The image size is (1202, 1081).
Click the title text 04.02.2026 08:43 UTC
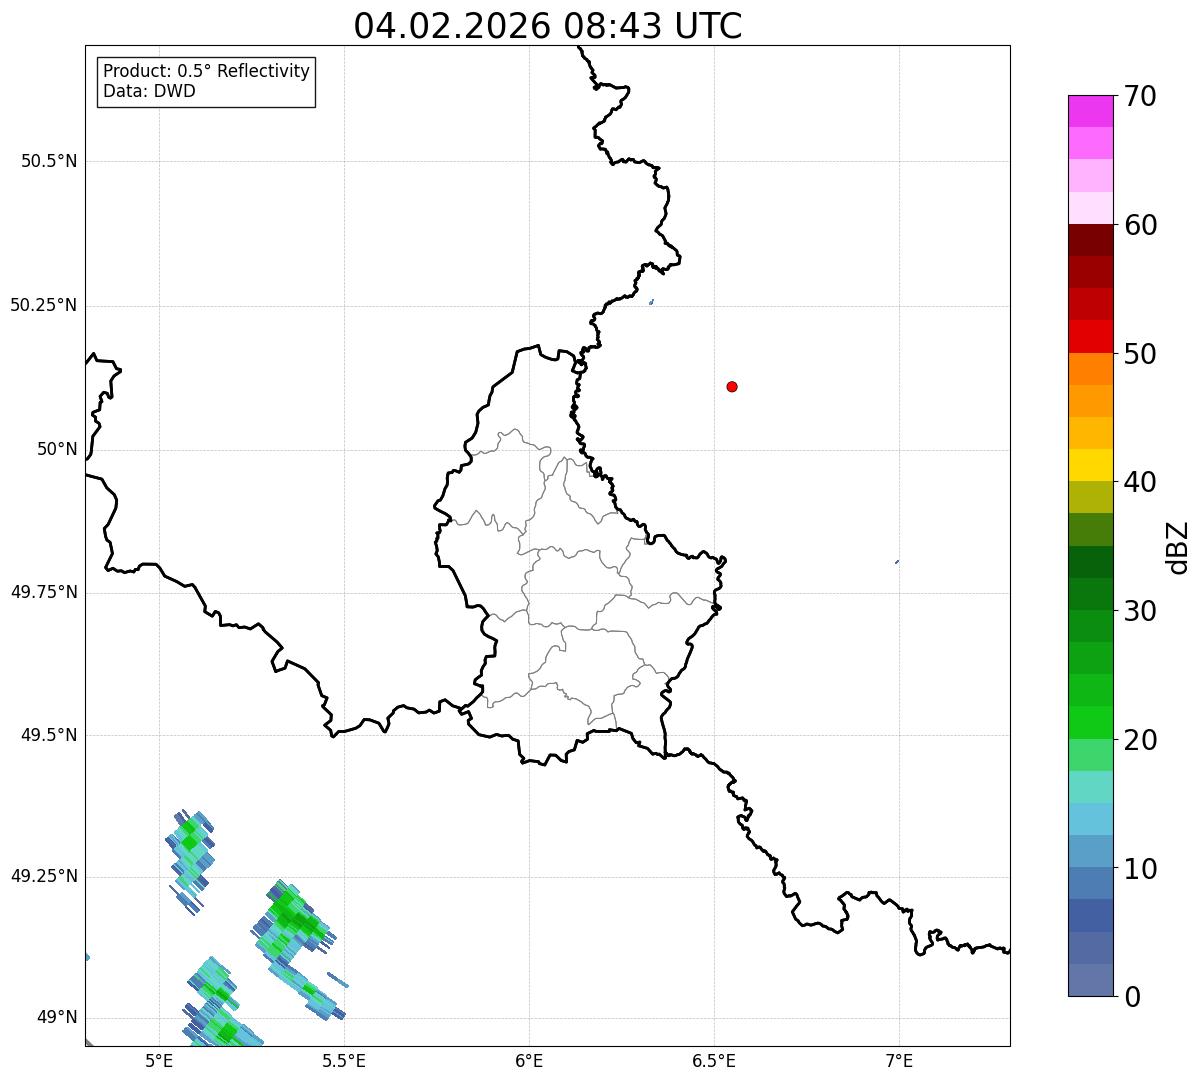548,26
